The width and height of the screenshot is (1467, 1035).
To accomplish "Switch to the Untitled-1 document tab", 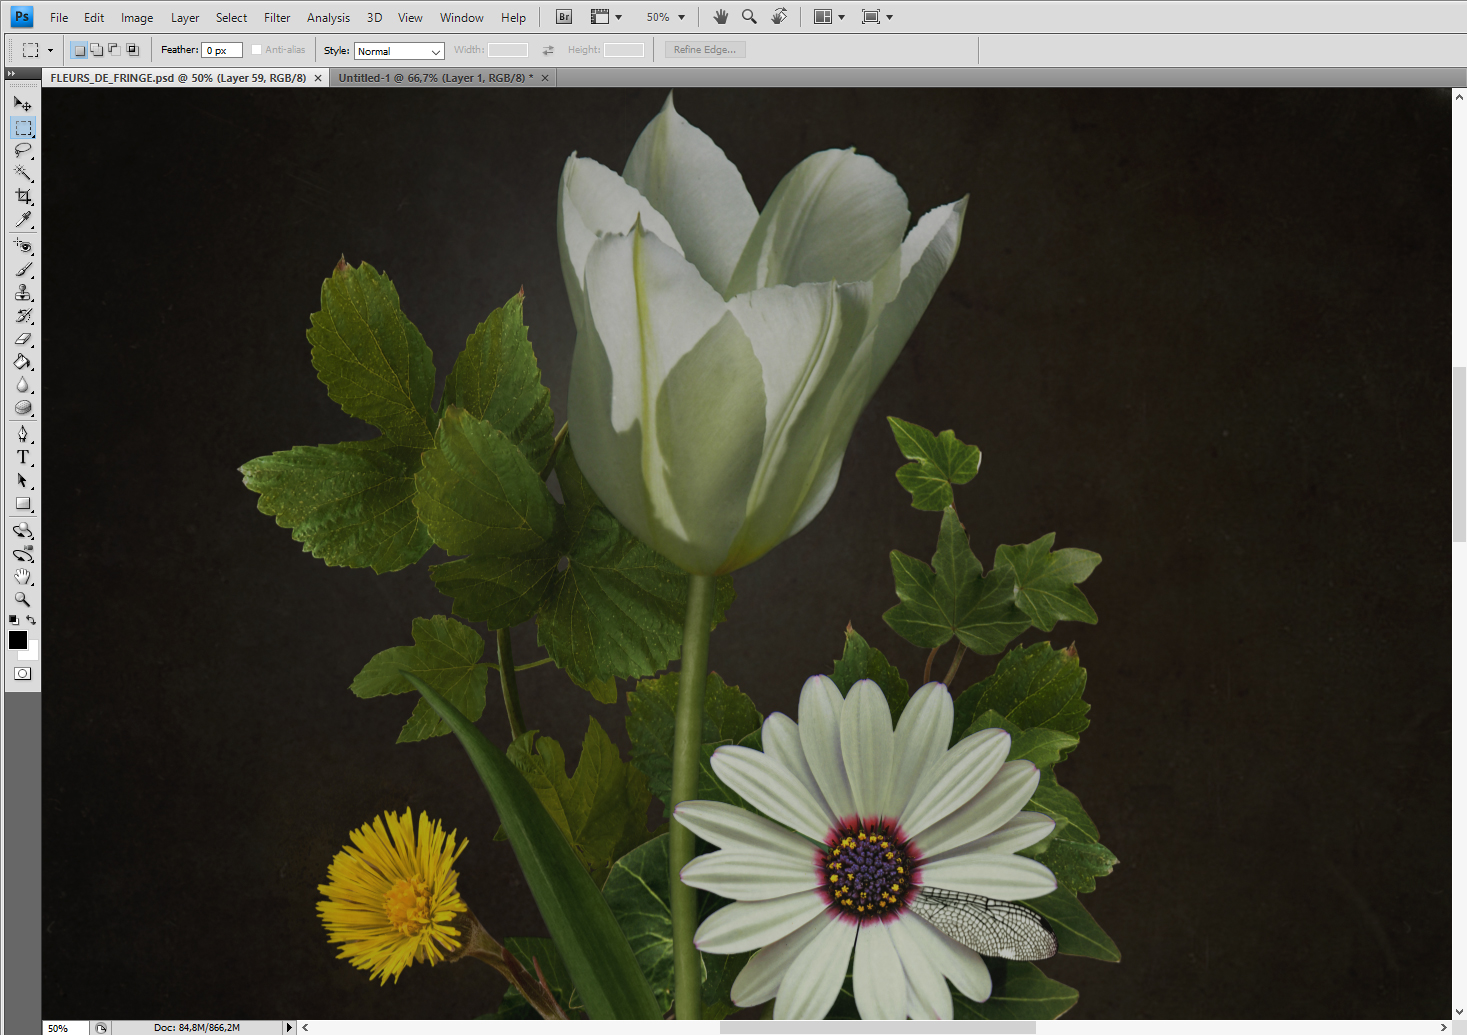I will click(x=434, y=78).
